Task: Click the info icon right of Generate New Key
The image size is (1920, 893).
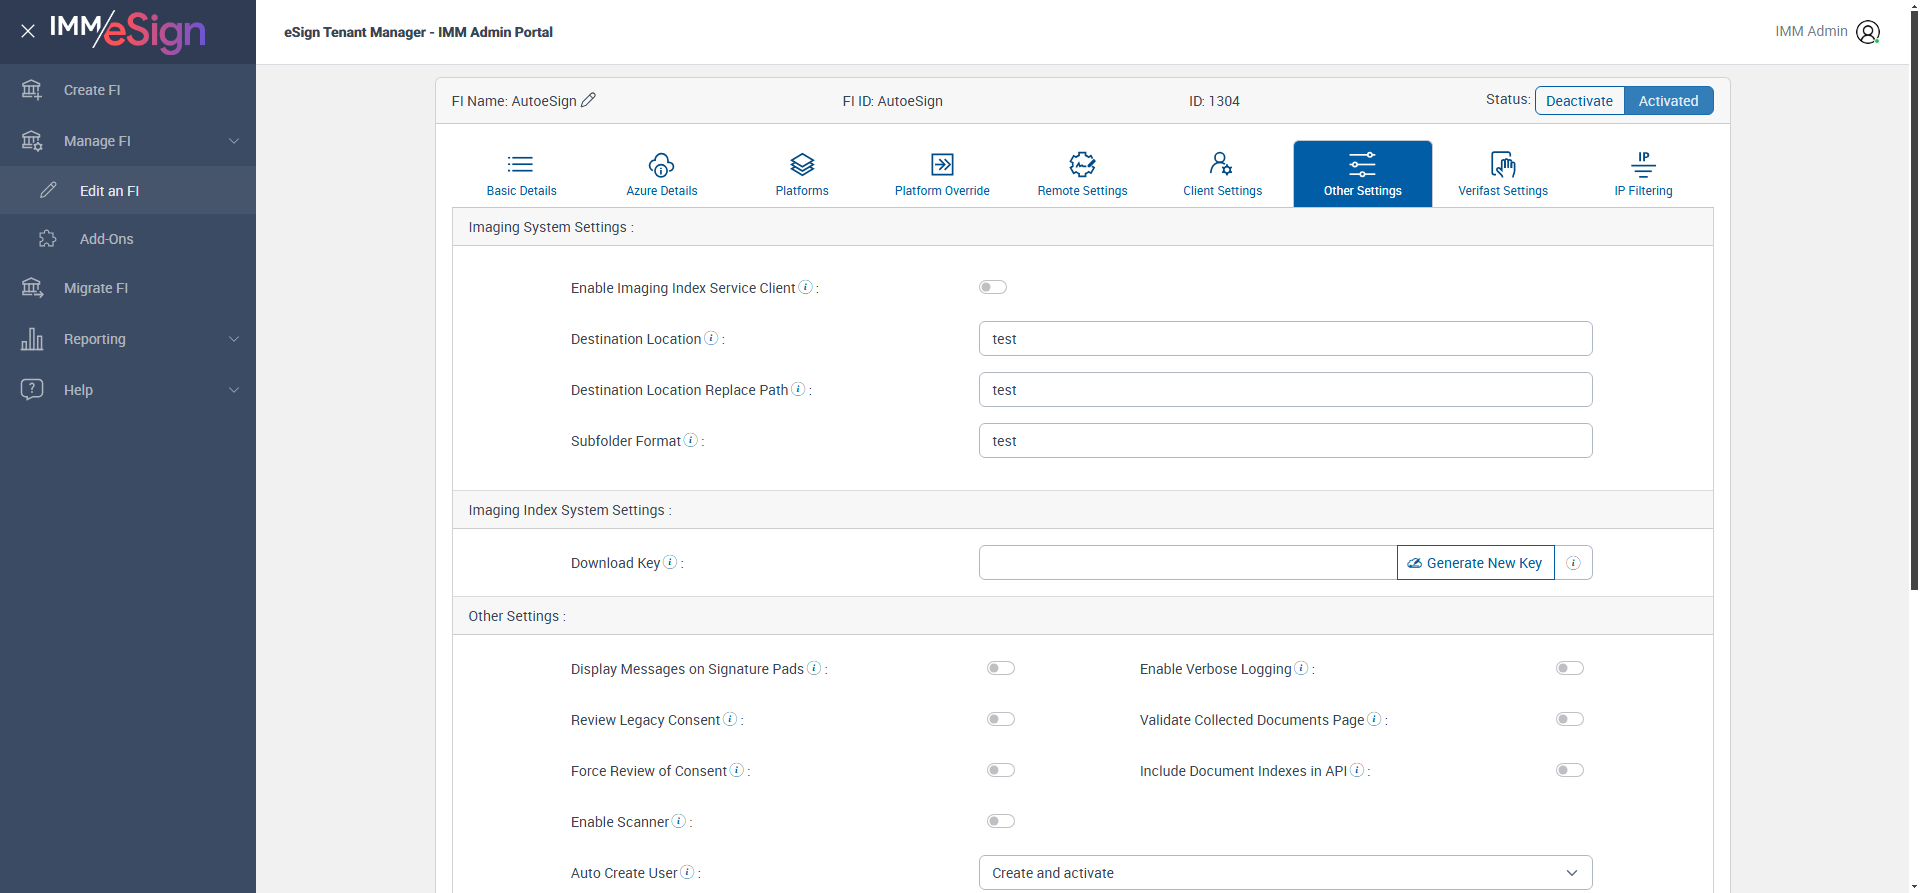Action: coord(1573,563)
